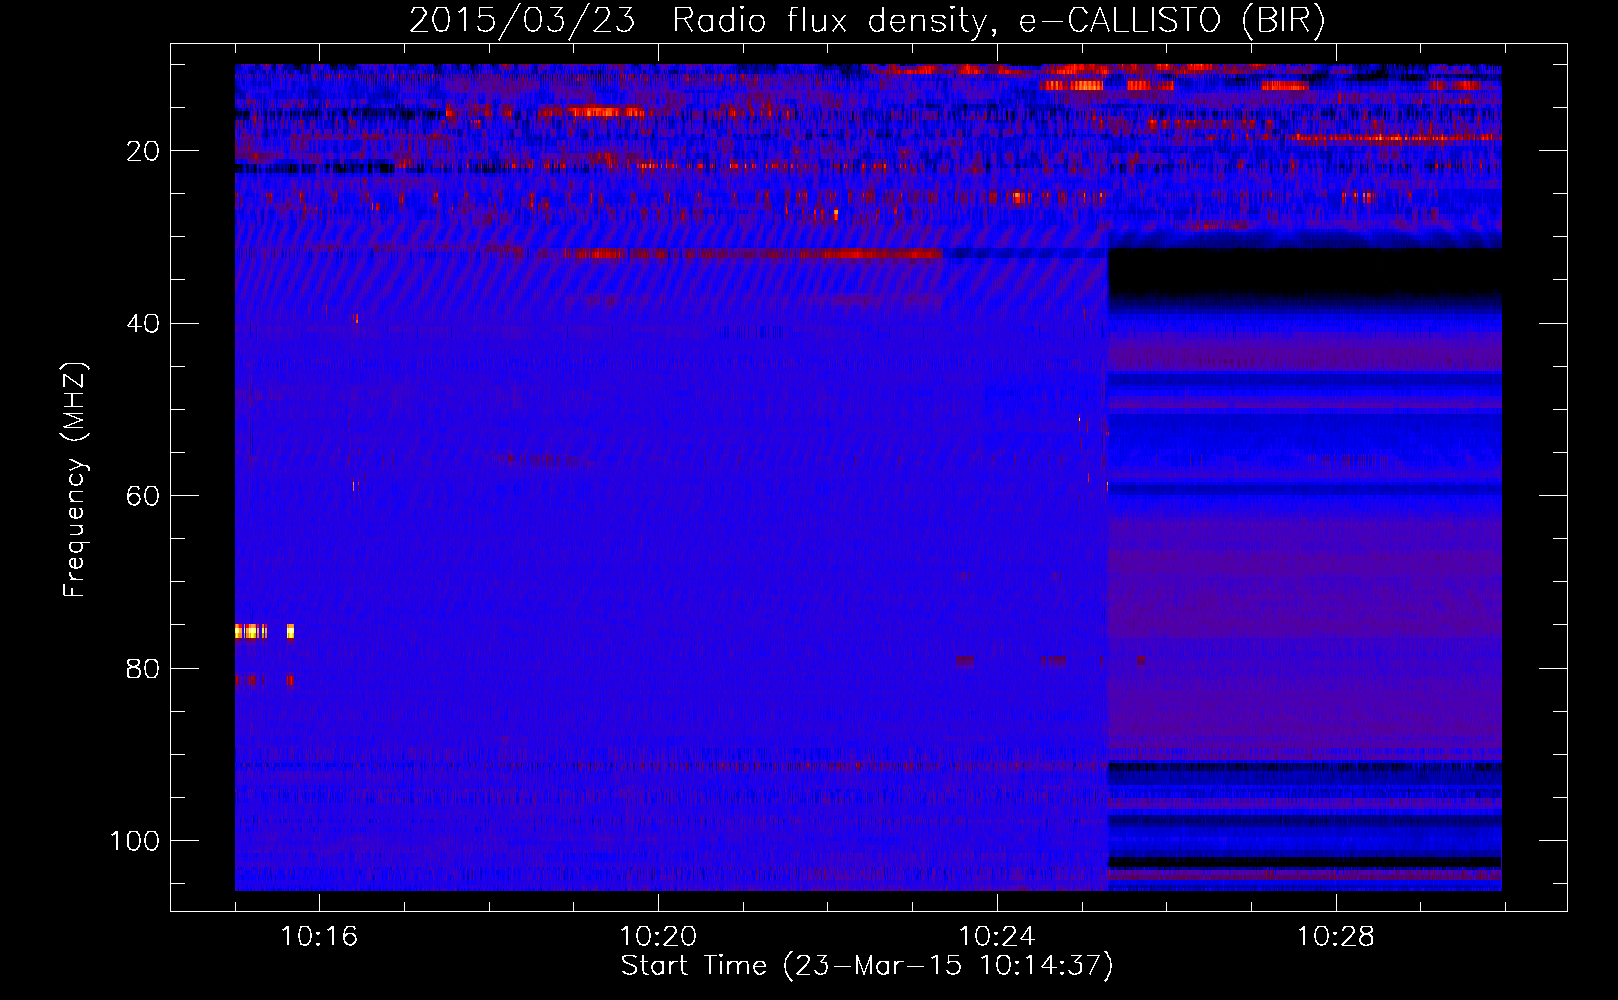Click the 100 MHz frequency tick label

135,841
